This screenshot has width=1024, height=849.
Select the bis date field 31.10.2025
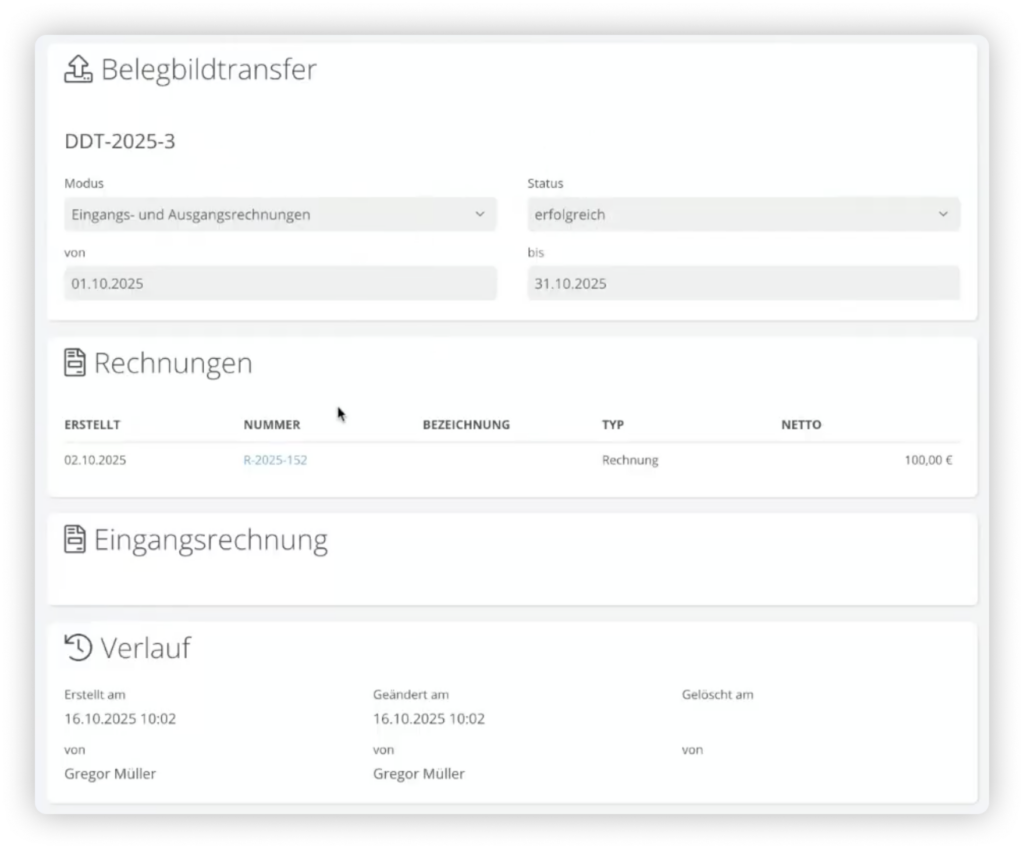click(743, 284)
